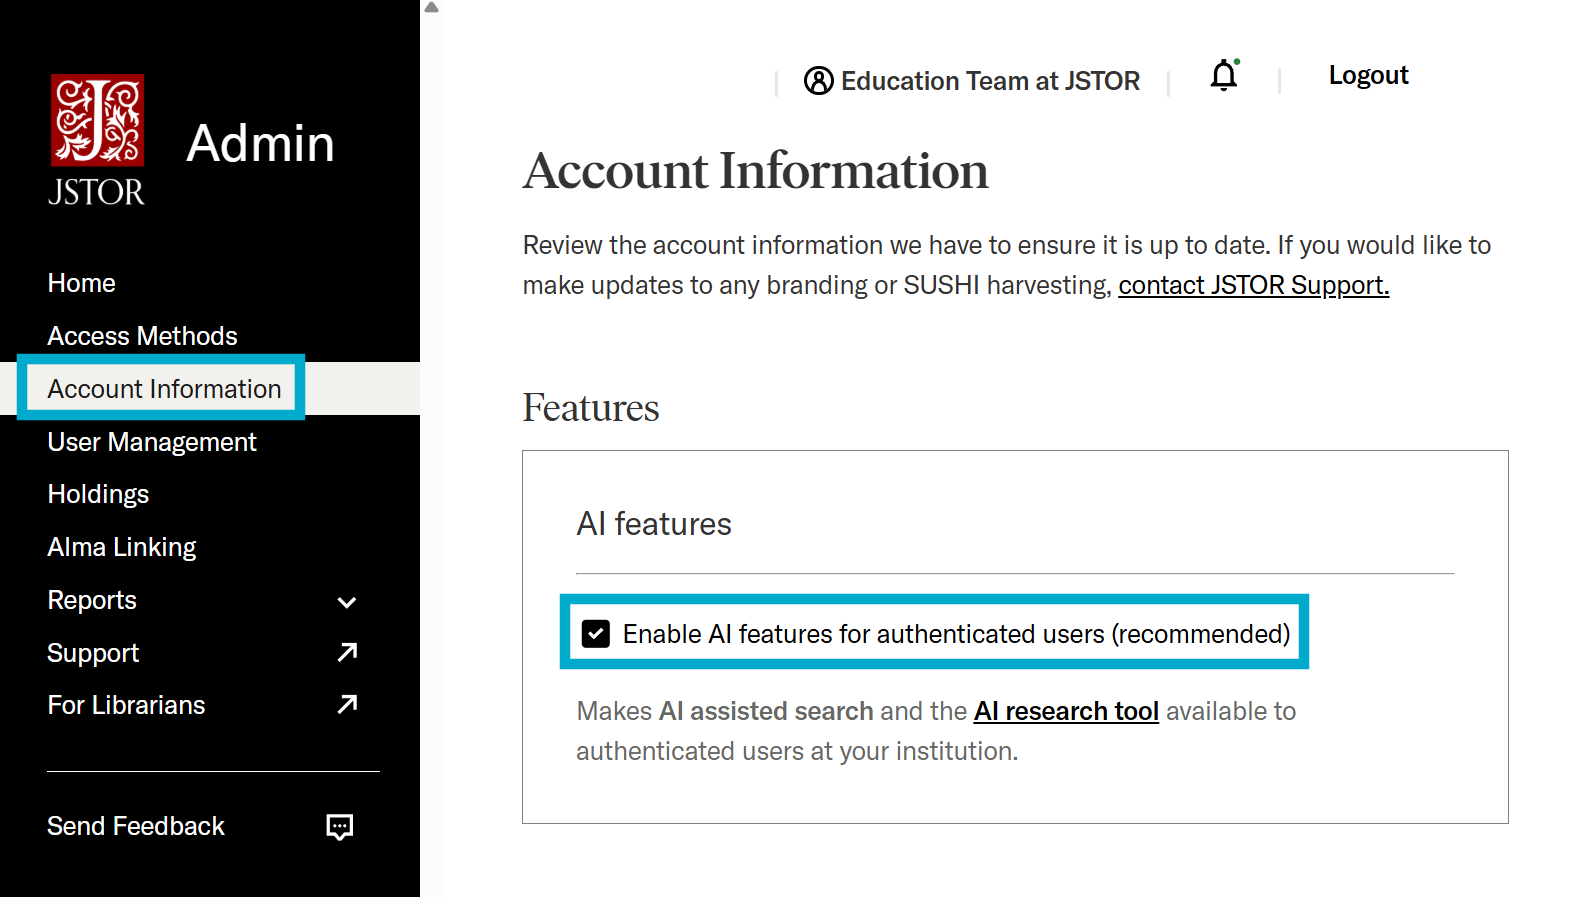Click the Admin title text
Screen dimensions: 1584x897
tap(260, 143)
